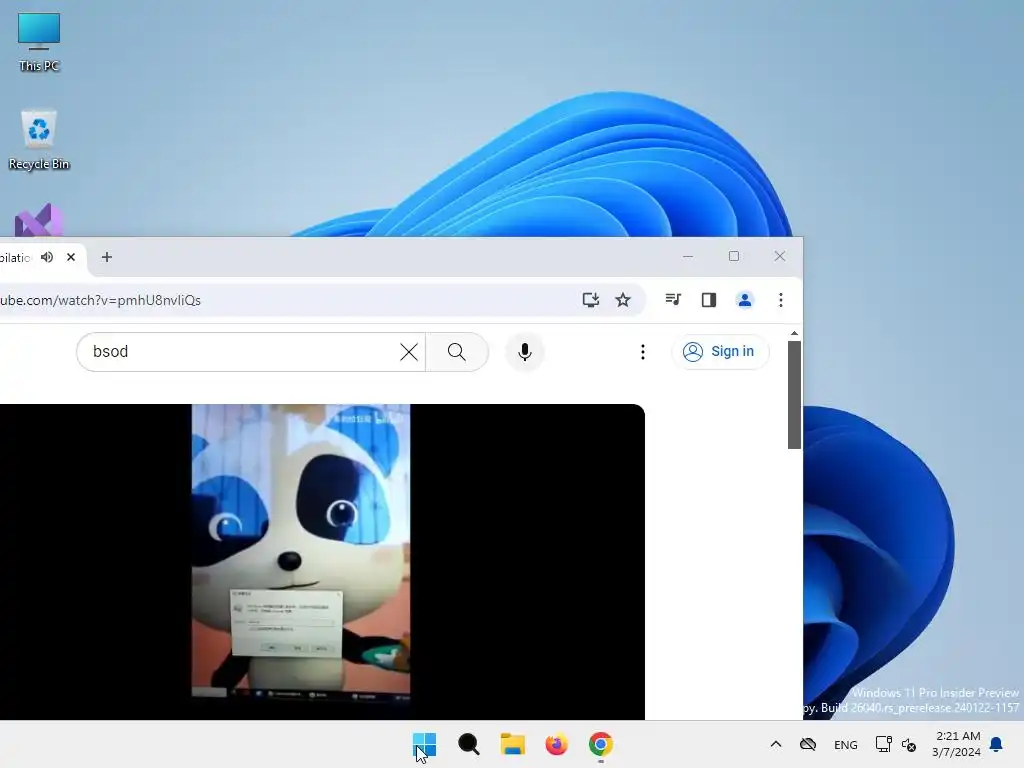This screenshot has width=1024, height=768.
Task: Open the Recycle Bin on desktop
Action: 39,140
